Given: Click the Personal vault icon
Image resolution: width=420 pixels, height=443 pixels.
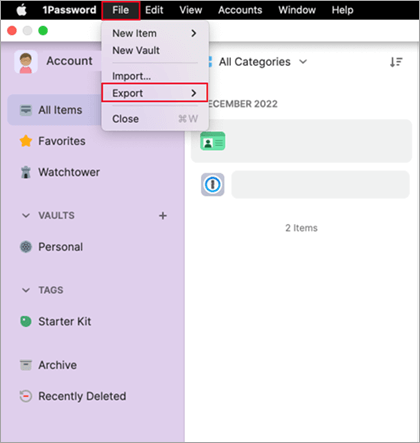Looking at the screenshot, I should [26, 247].
